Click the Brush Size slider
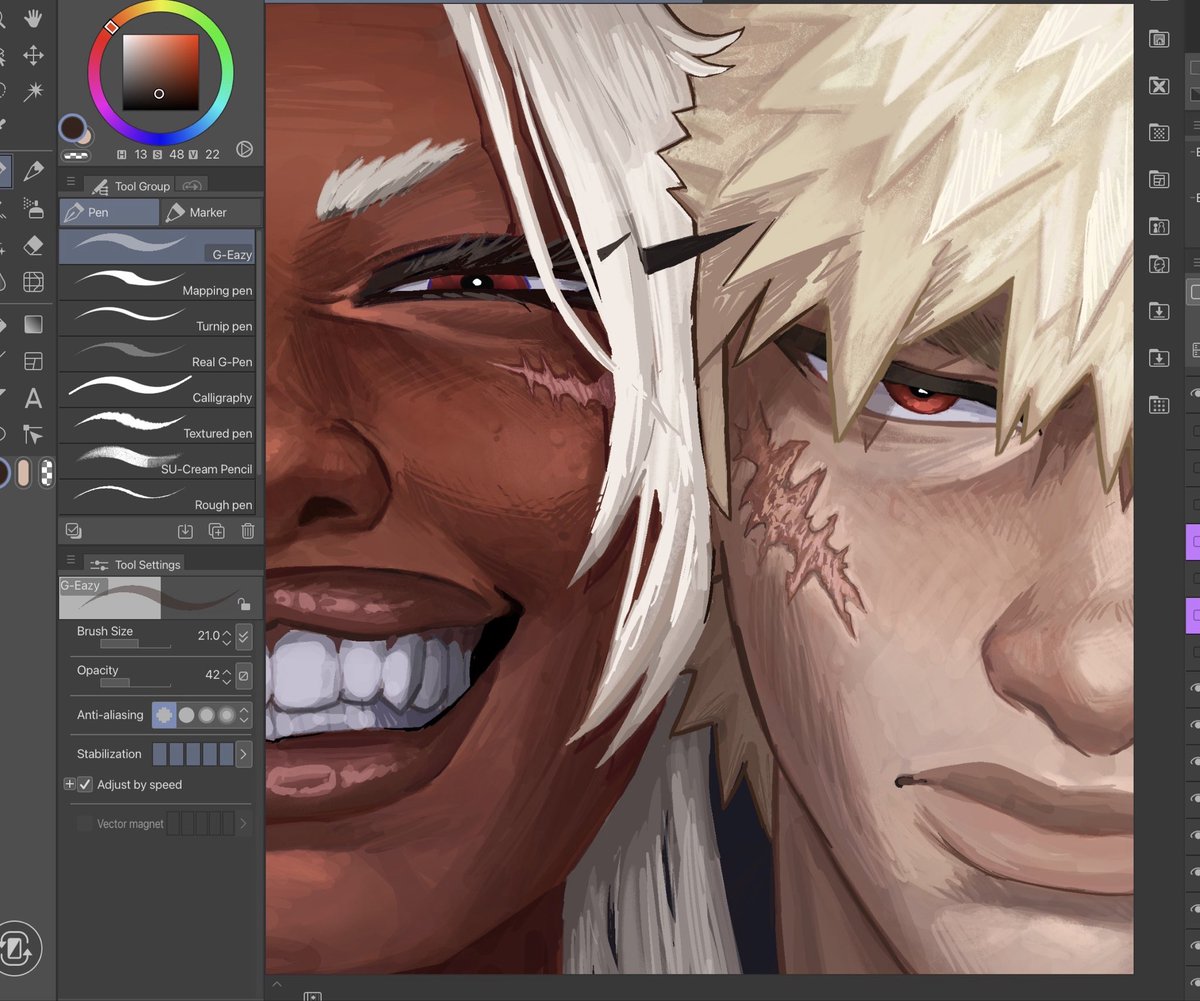Image resolution: width=1200 pixels, height=1001 pixels. tap(135, 644)
